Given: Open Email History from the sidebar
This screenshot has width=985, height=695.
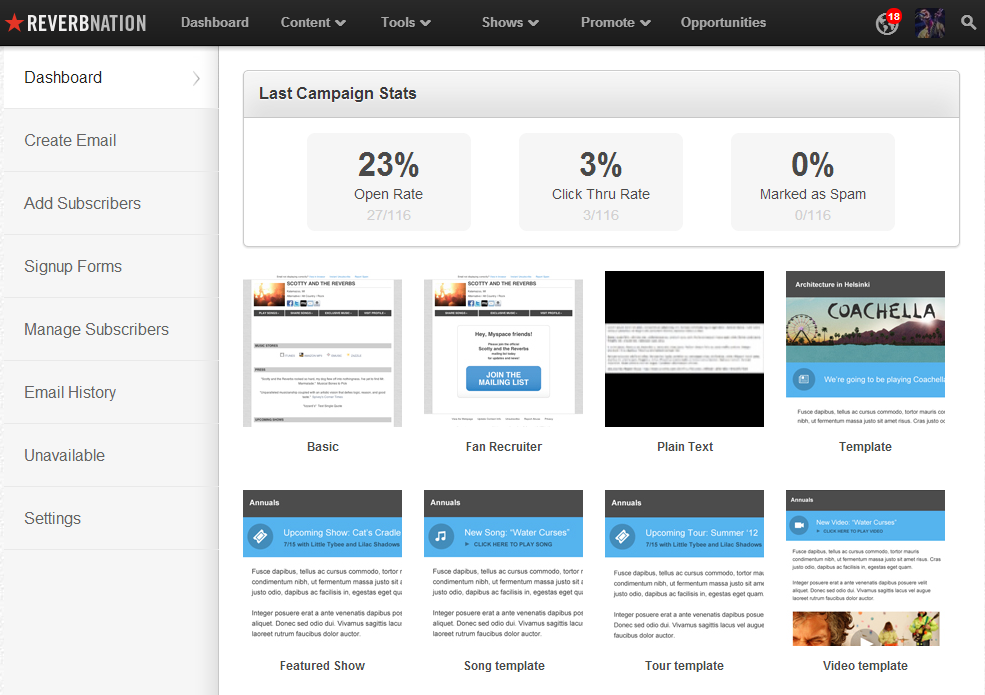Looking at the screenshot, I should (x=70, y=392).
